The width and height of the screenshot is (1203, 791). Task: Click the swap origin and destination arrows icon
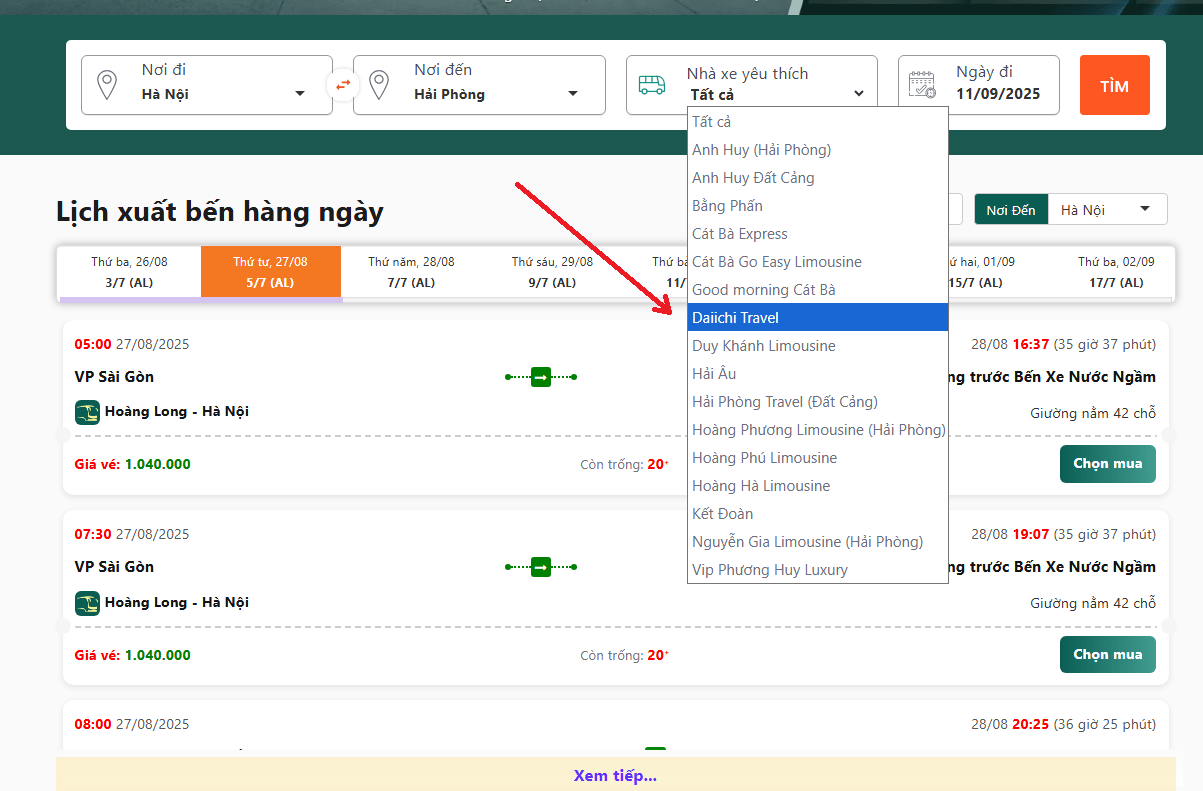tap(343, 85)
